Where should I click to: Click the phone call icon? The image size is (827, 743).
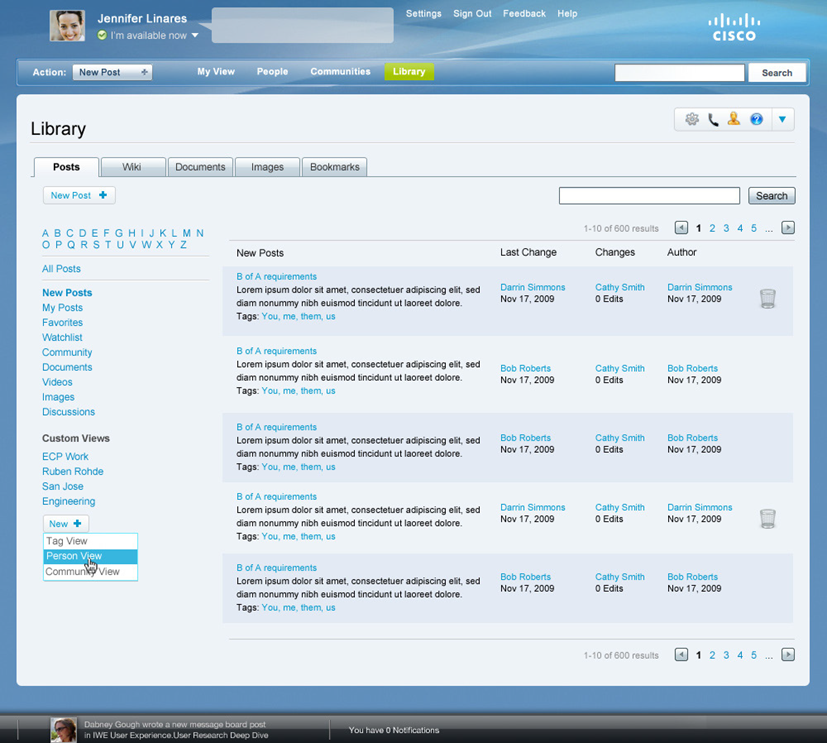click(713, 119)
